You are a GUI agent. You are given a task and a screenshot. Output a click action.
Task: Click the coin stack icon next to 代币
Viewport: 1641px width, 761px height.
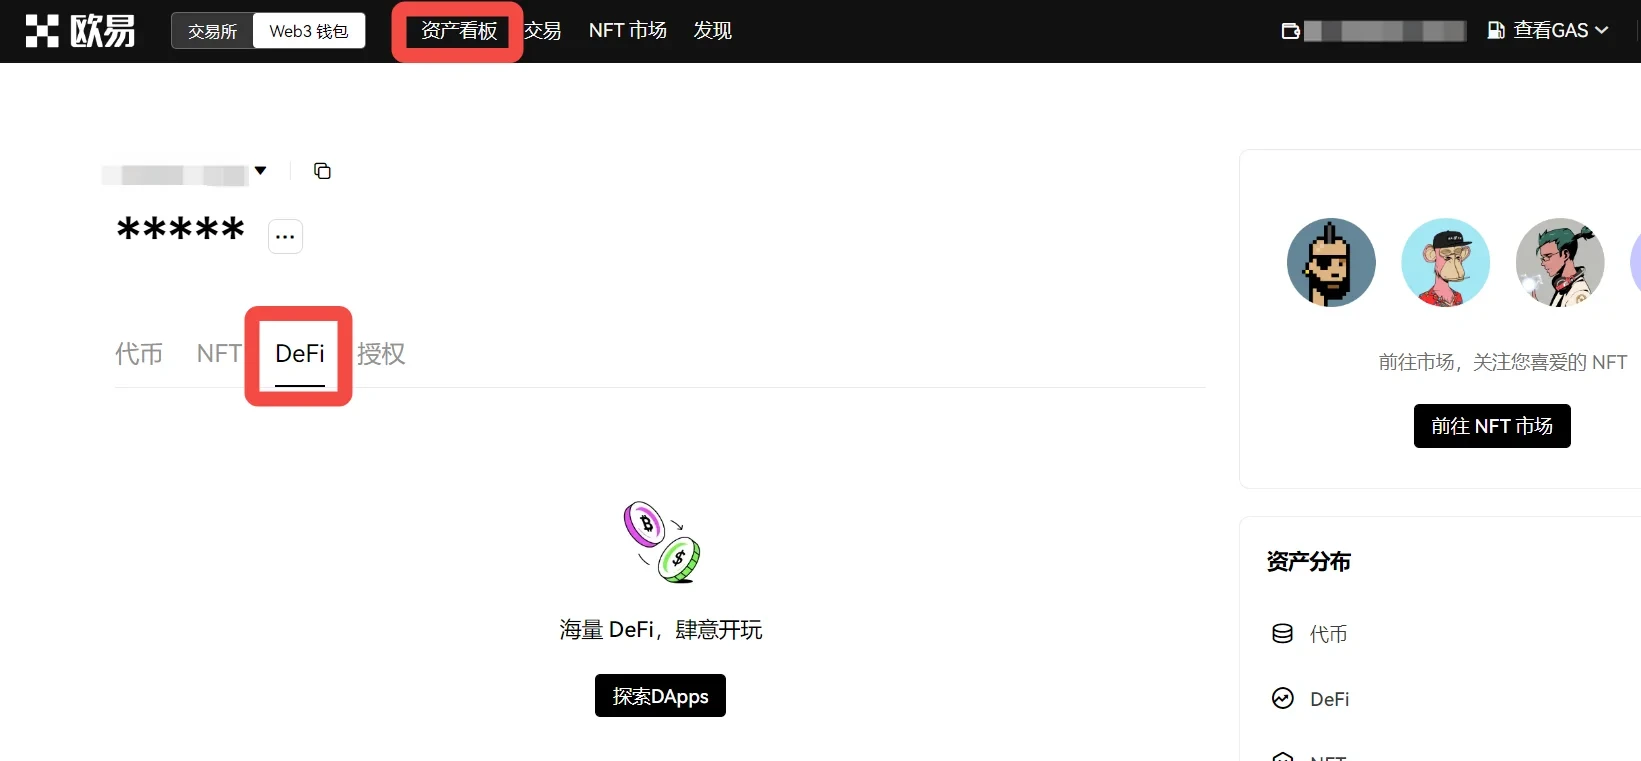coord(1282,634)
